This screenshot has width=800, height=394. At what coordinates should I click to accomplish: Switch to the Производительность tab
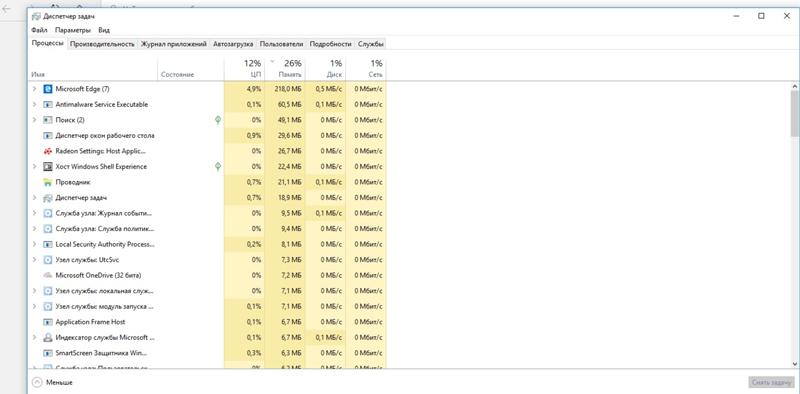pos(103,44)
